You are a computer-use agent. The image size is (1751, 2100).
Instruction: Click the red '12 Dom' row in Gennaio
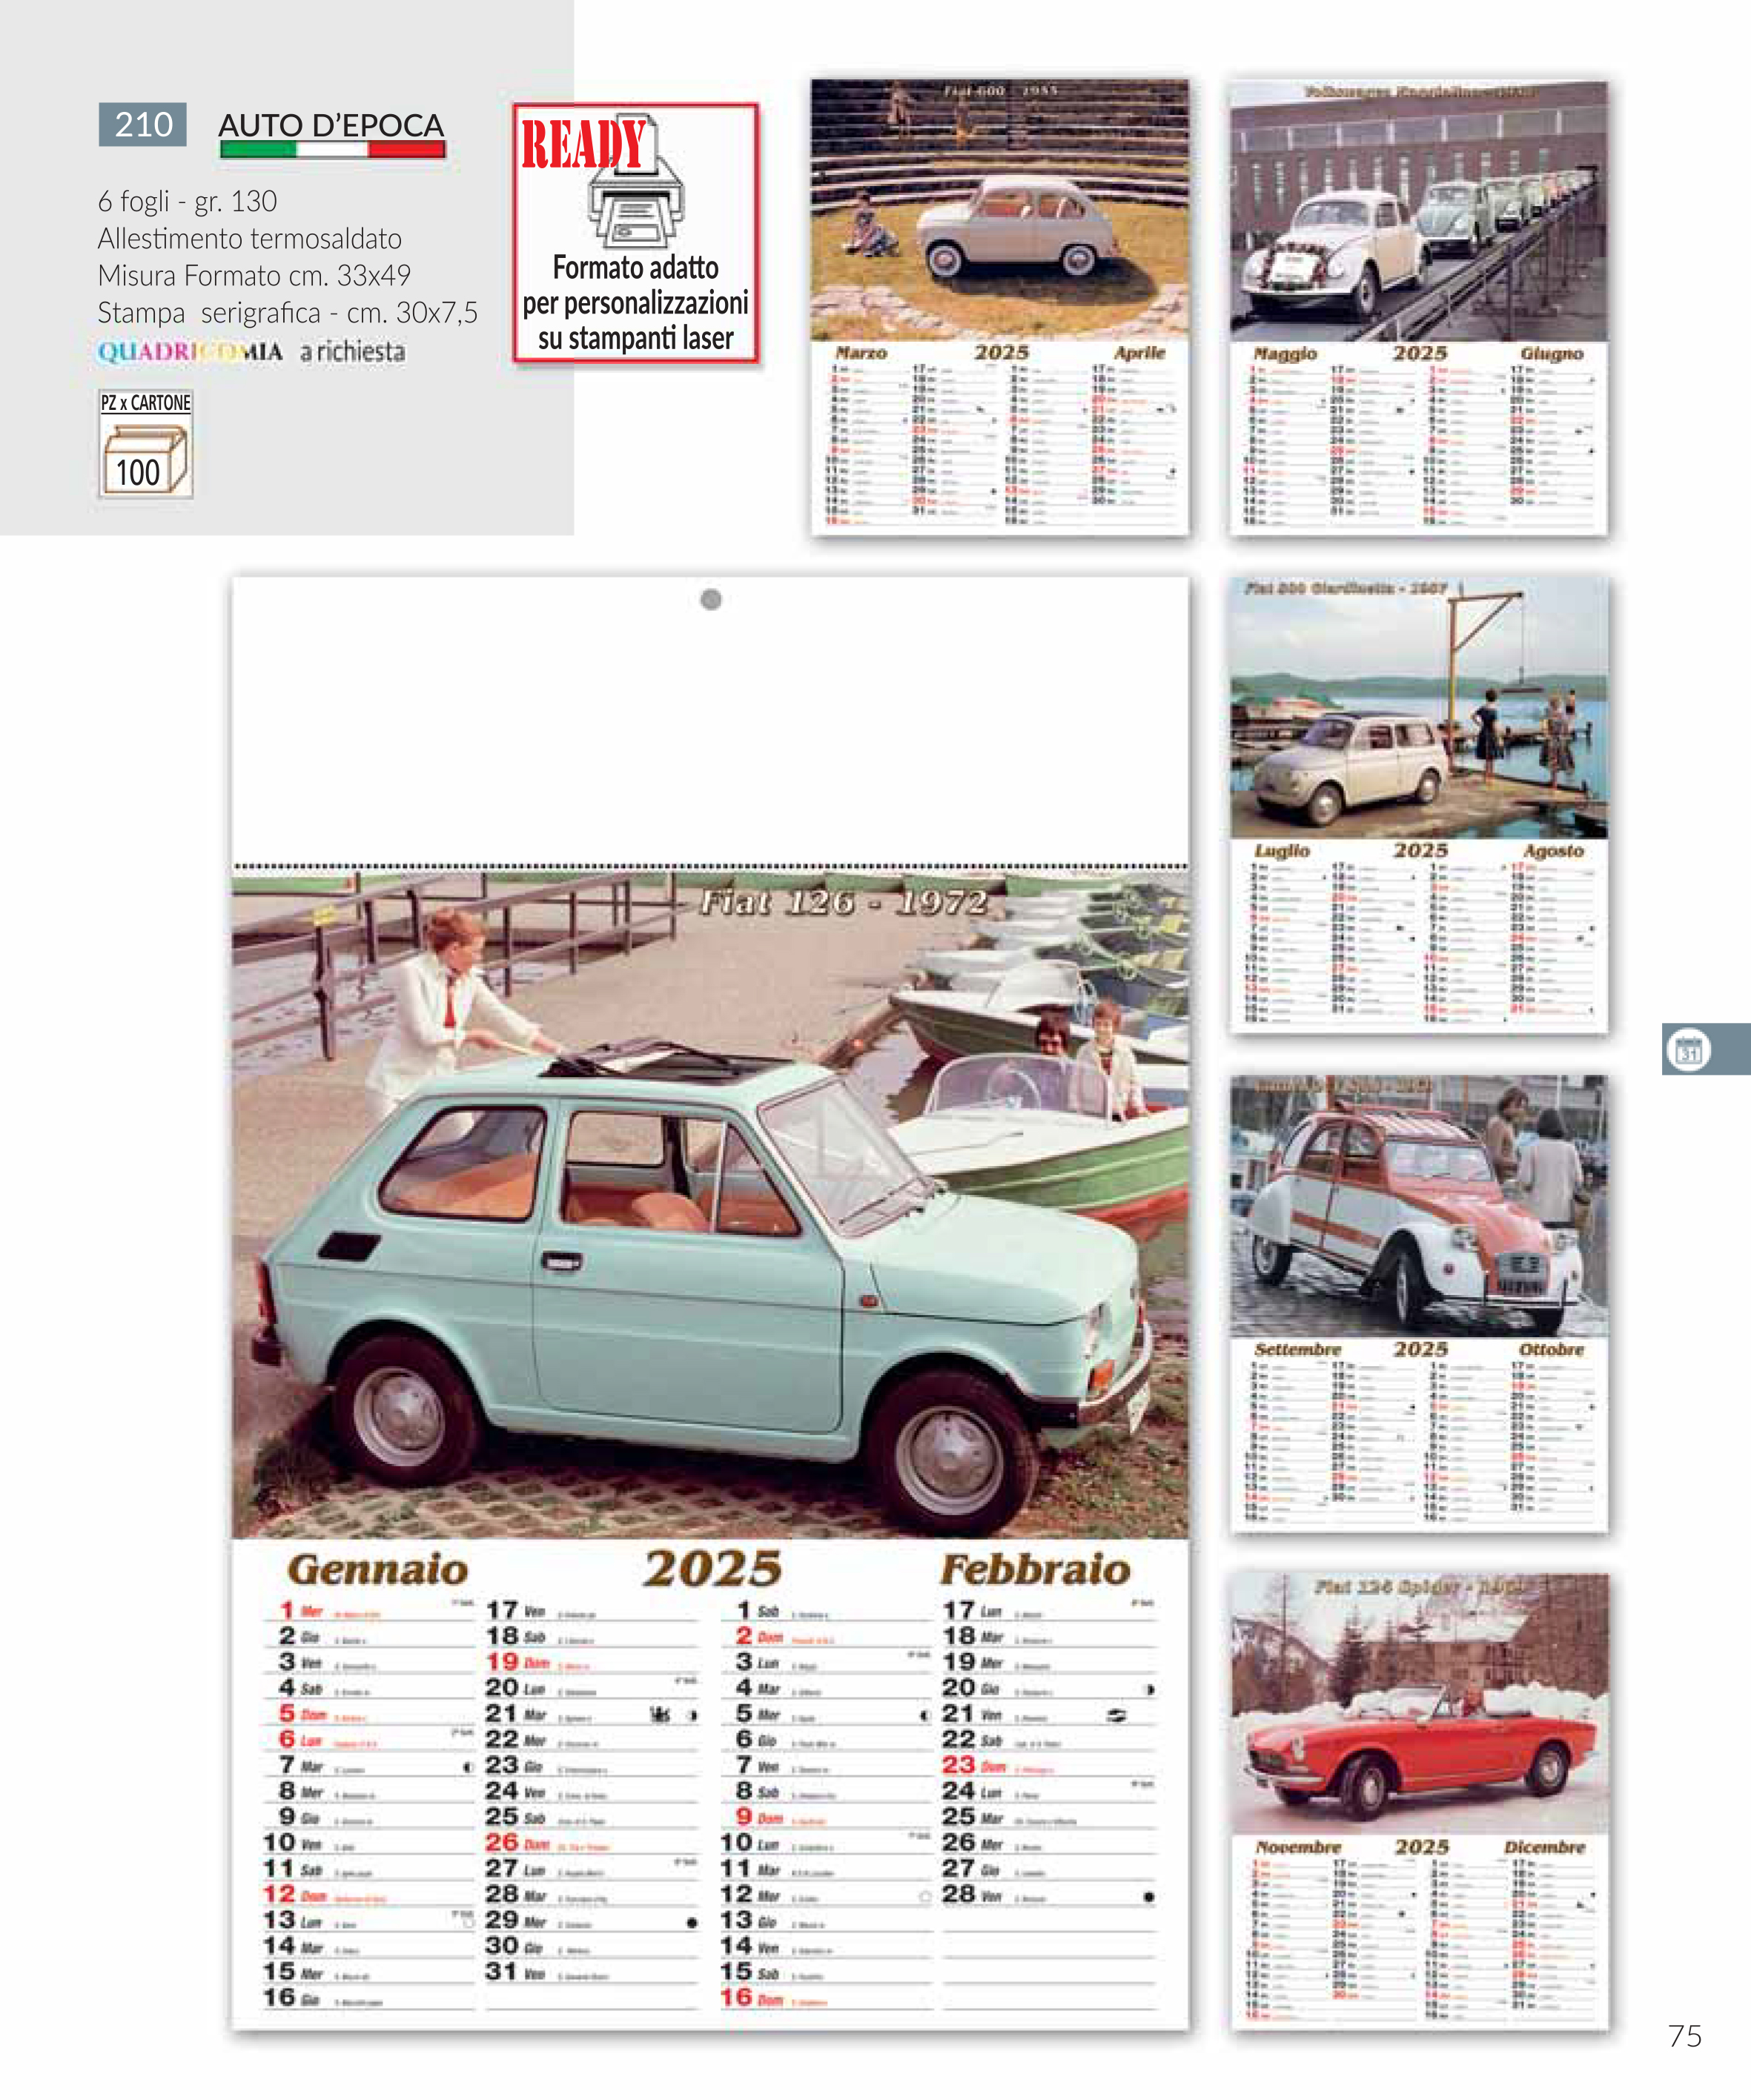[368, 1895]
